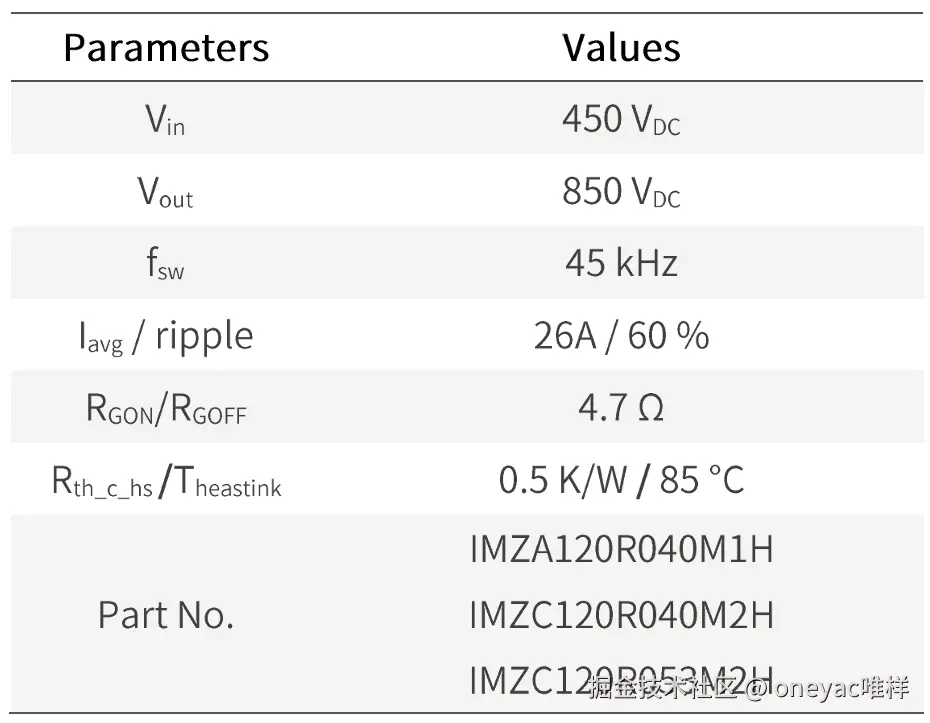Select the fsw parameter cell

166,264
